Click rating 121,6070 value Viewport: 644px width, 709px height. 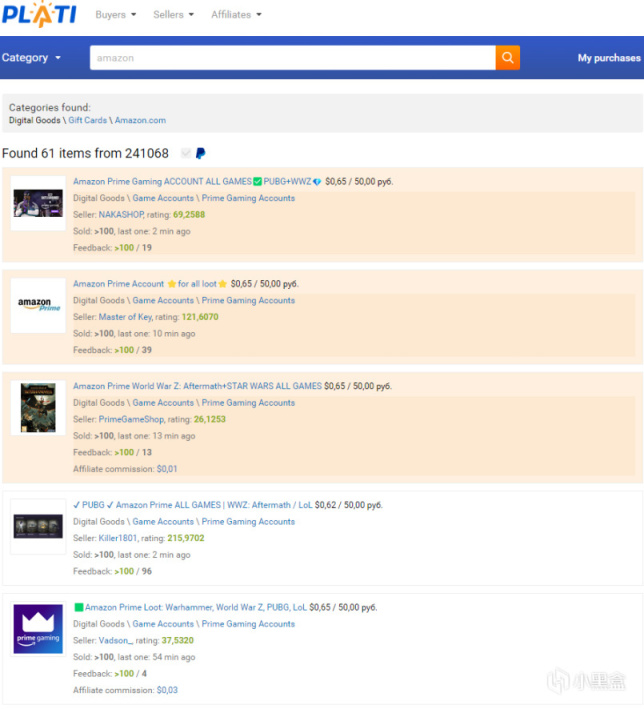(200, 317)
